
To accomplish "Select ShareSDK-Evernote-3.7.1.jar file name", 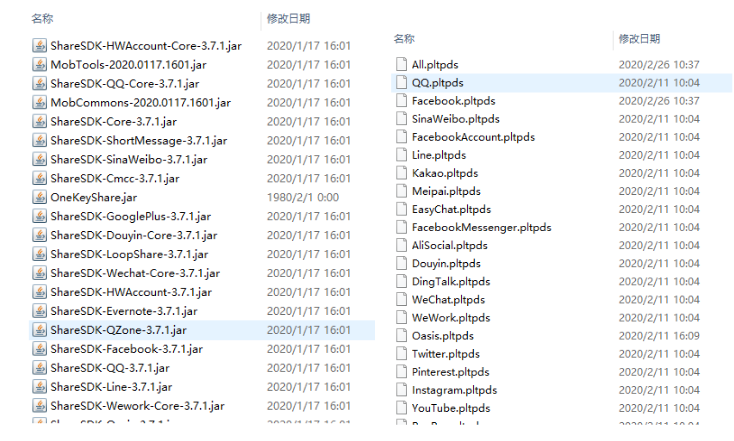I will click(x=124, y=311).
